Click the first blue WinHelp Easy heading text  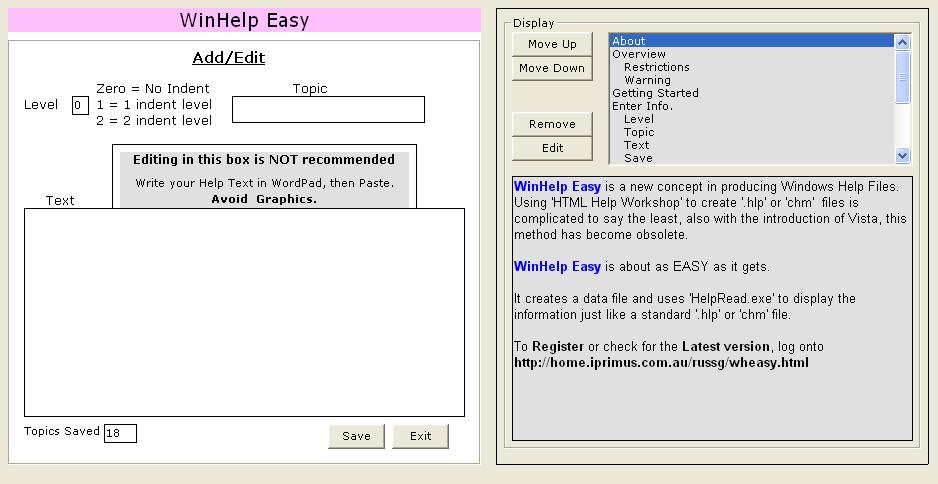pos(557,187)
